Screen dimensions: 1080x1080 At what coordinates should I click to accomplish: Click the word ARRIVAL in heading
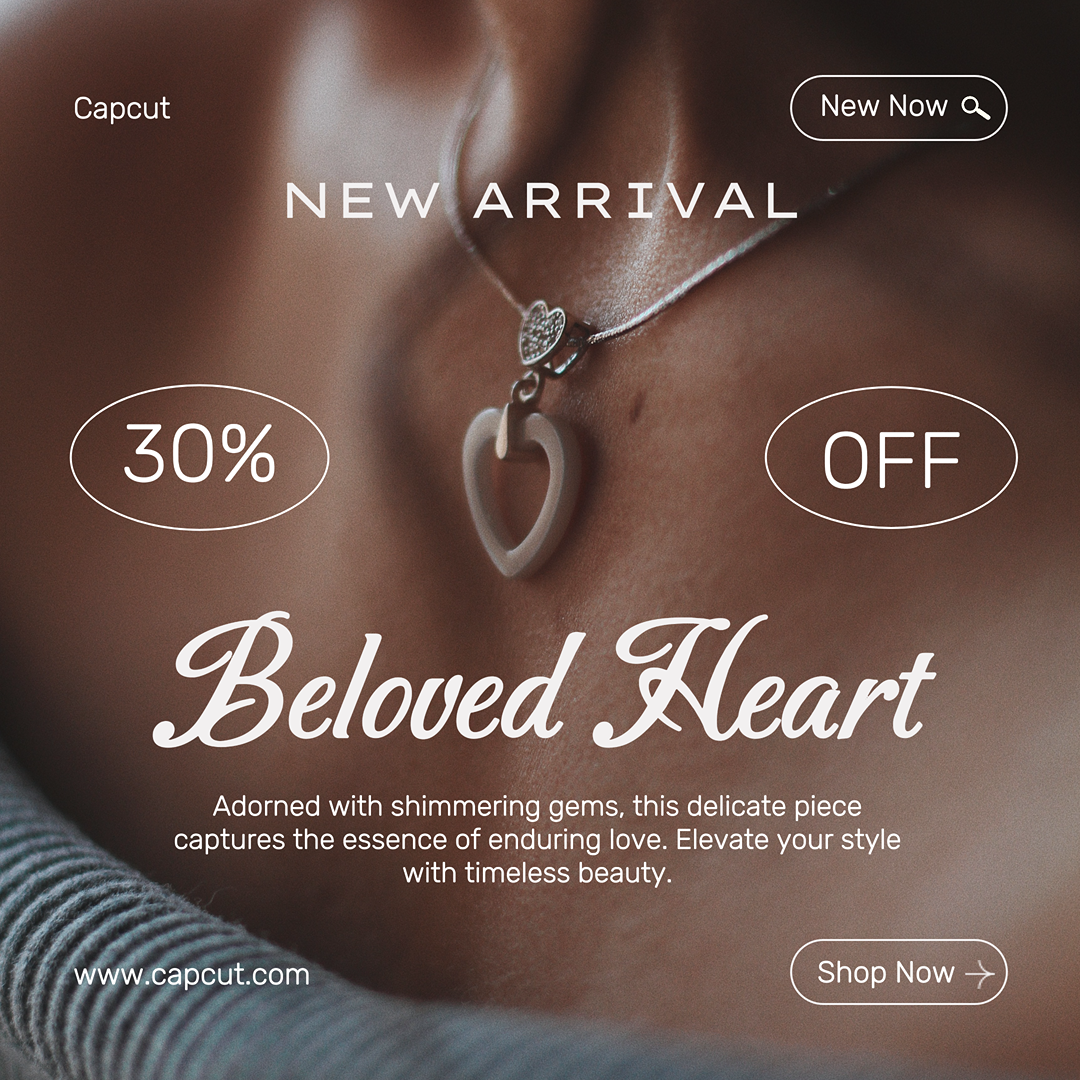coord(636,200)
